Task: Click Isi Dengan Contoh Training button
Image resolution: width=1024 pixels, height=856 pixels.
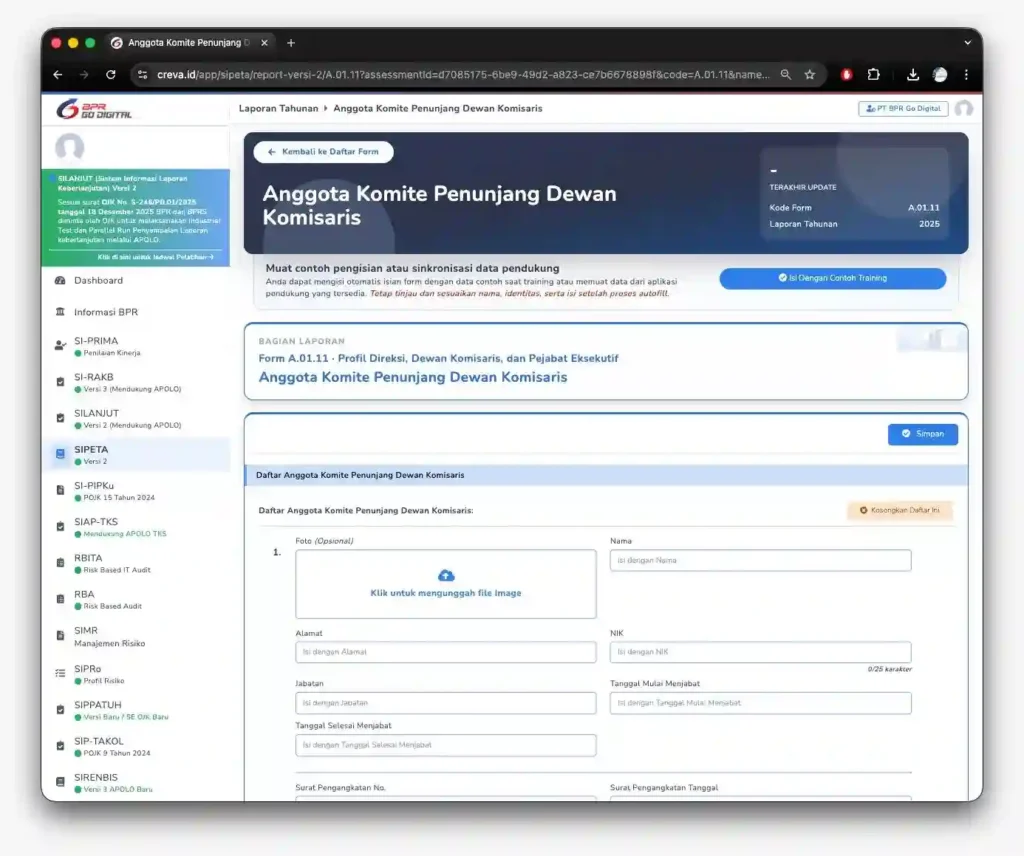Action: (832, 278)
